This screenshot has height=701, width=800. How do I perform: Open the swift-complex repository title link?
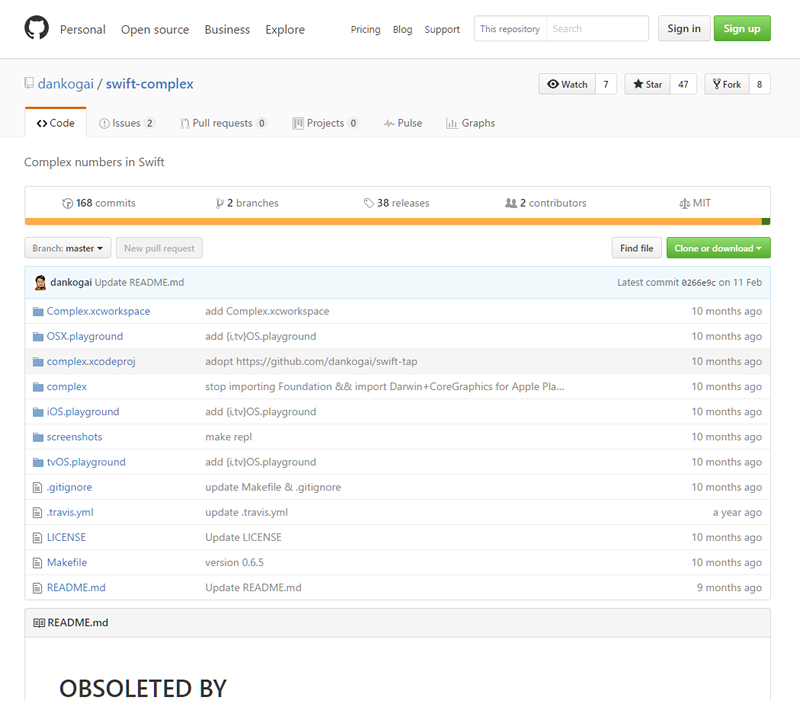click(149, 84)
